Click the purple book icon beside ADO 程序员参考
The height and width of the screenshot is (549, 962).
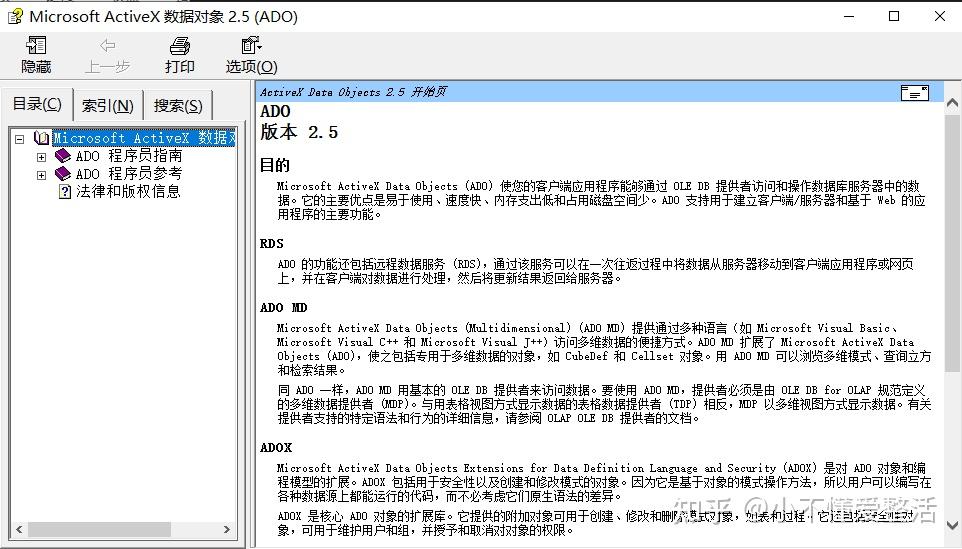(63, 174)
